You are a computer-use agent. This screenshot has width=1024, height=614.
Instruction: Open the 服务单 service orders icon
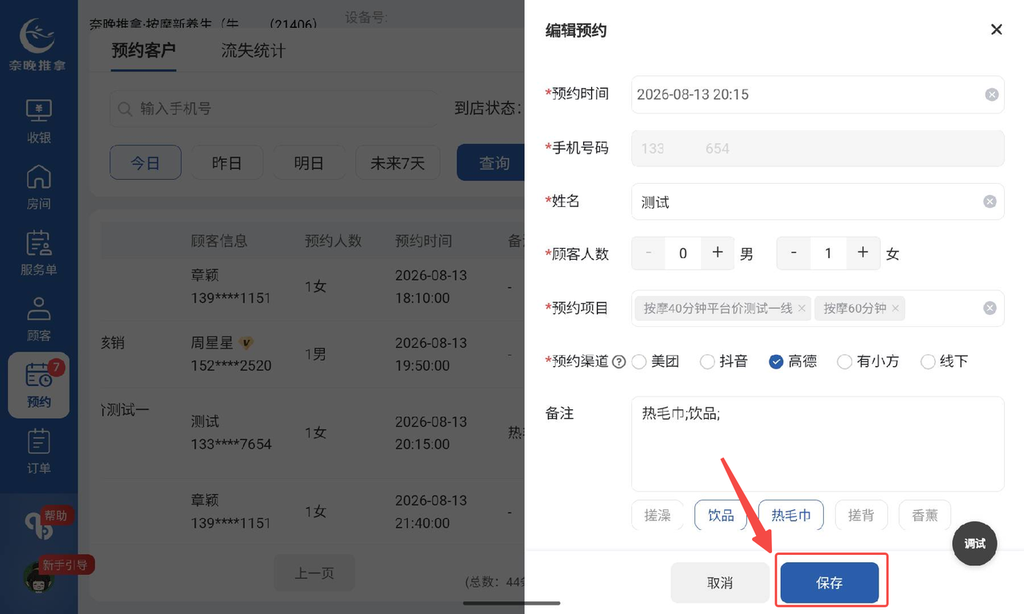[x=39, y=253]
